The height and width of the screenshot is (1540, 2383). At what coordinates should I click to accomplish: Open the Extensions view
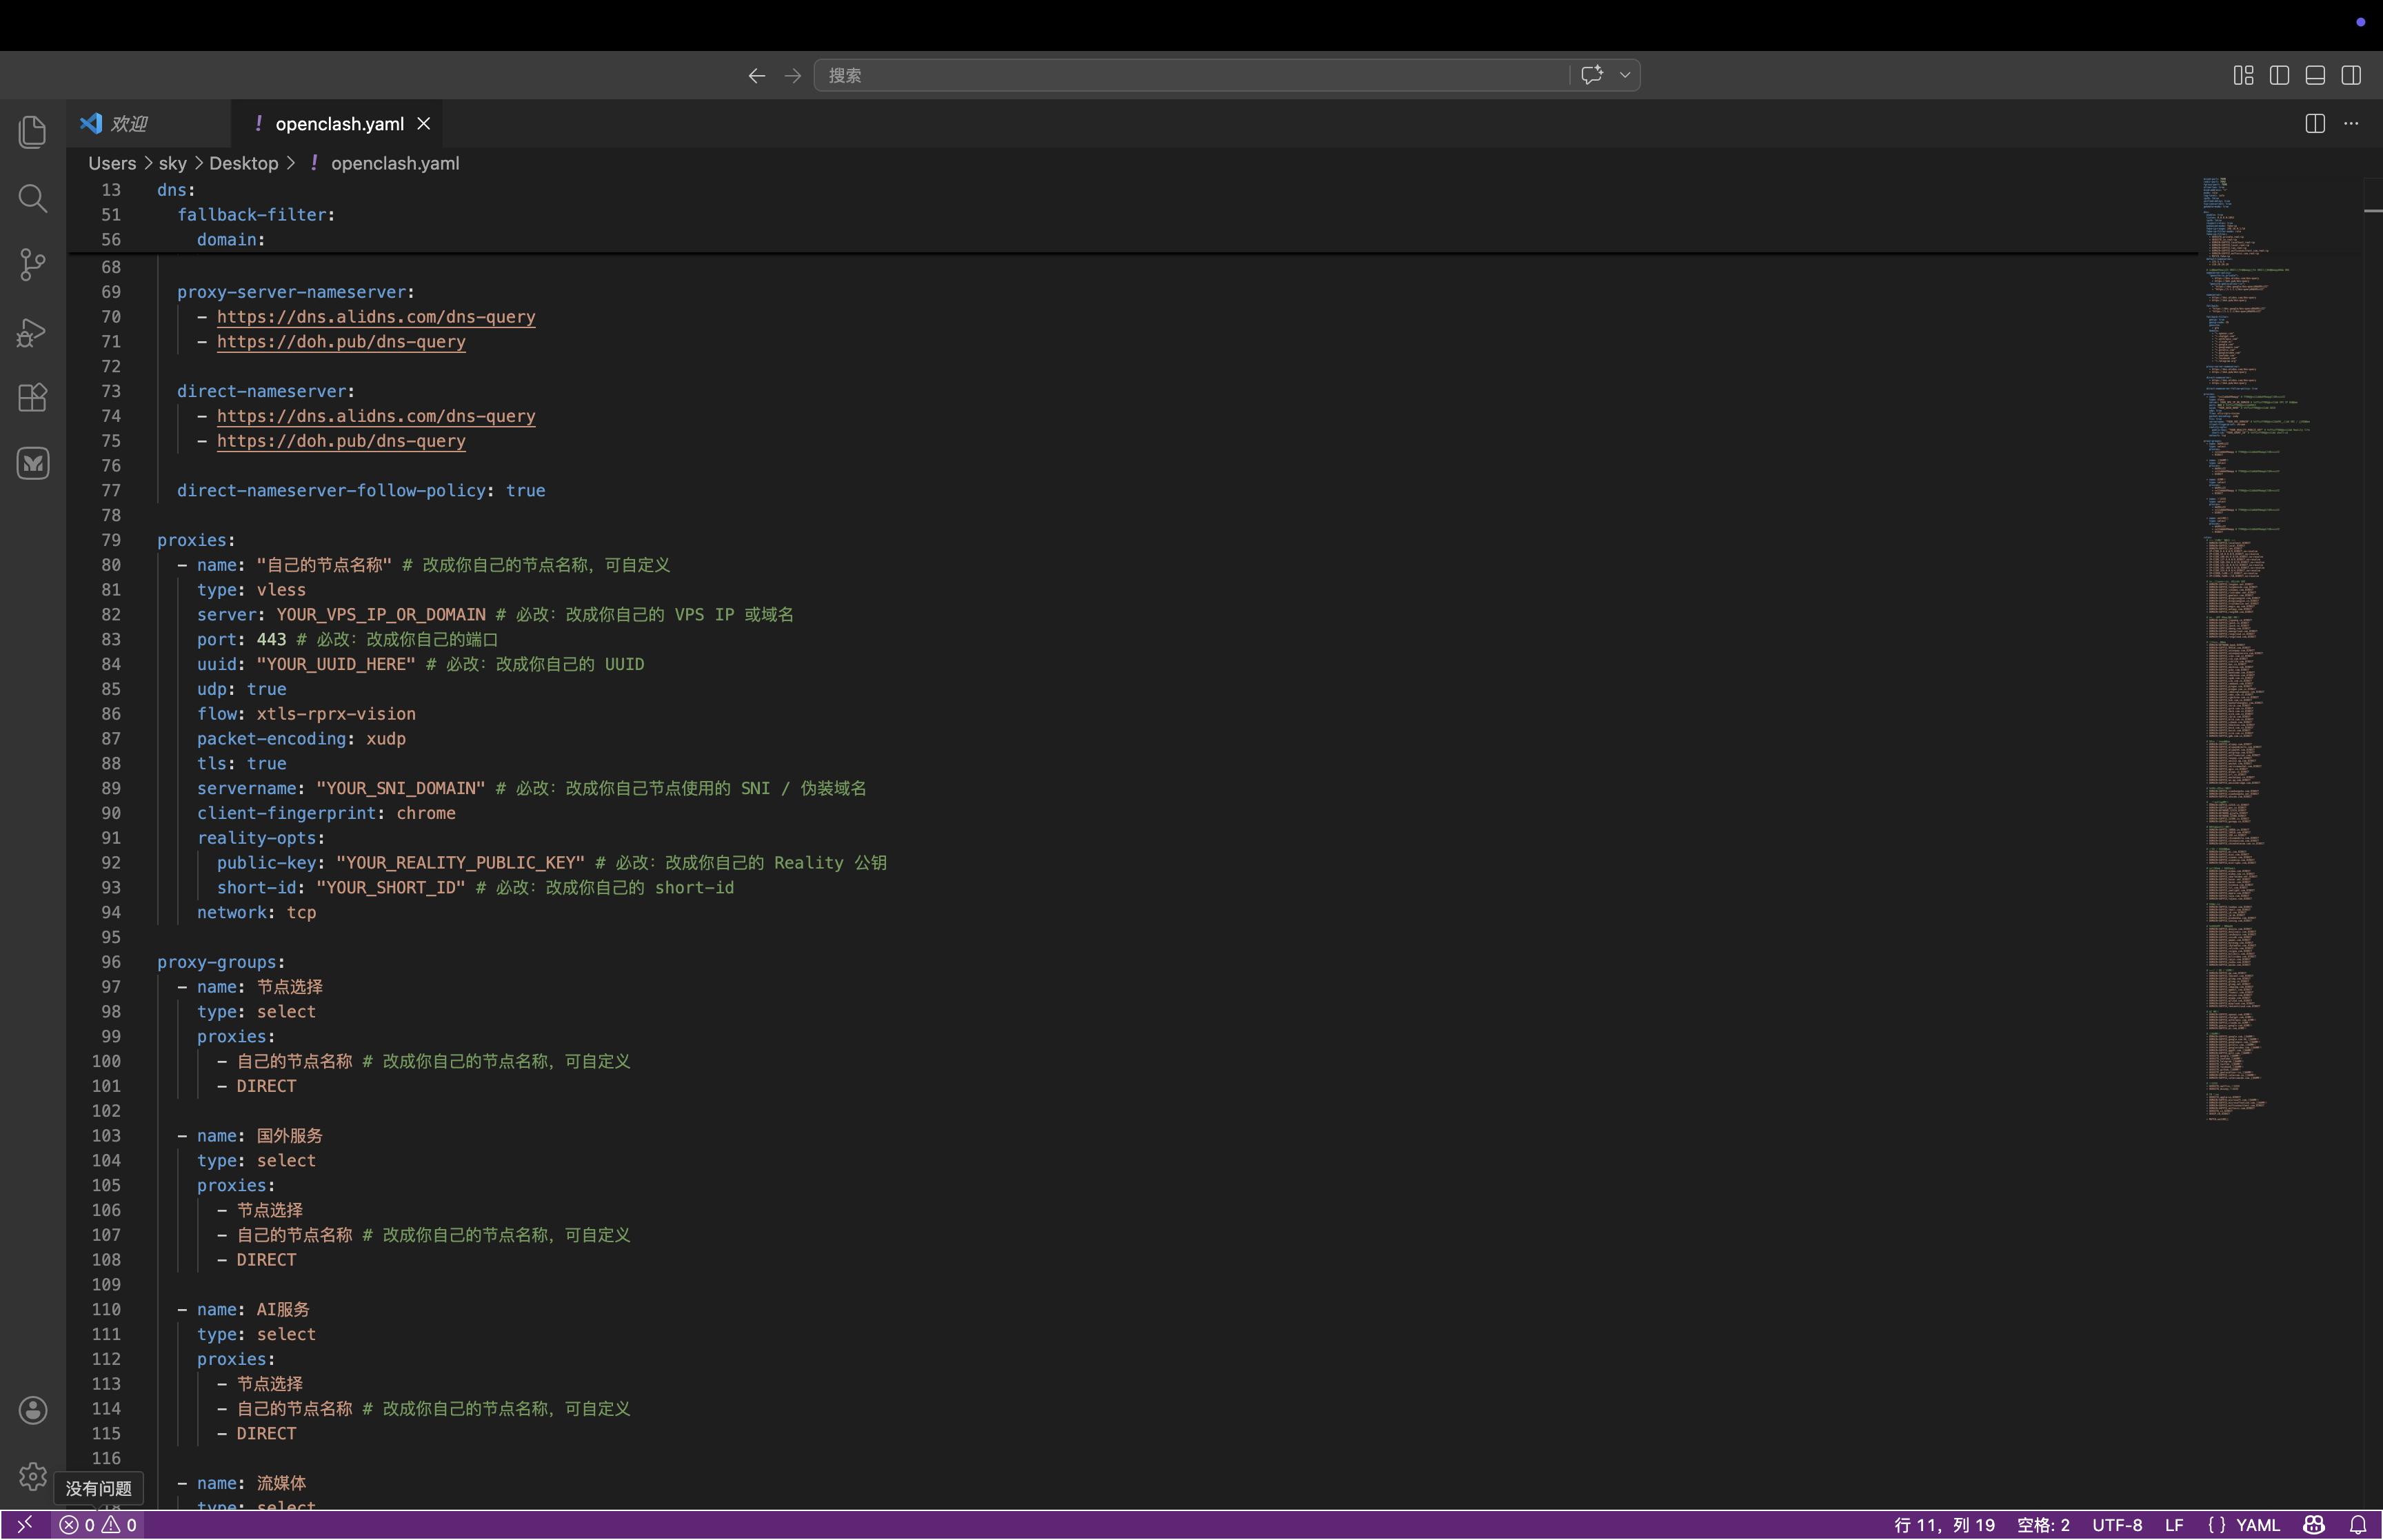[x=32, y=397]
